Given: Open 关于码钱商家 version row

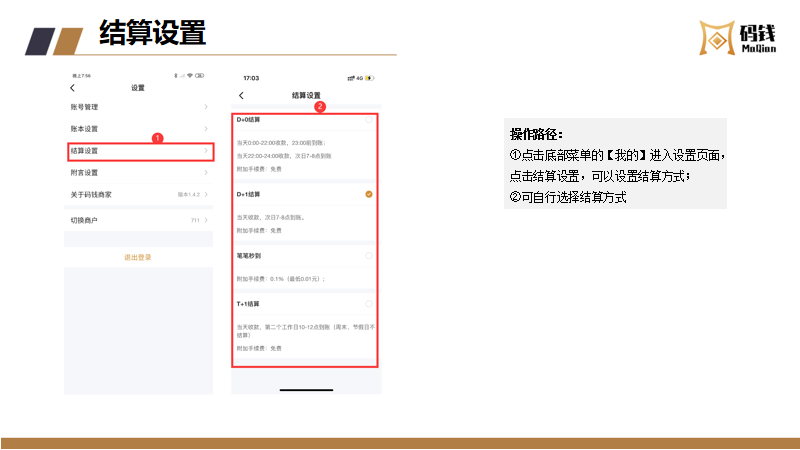Looking at the screenshot, I should tap(138, 193).
